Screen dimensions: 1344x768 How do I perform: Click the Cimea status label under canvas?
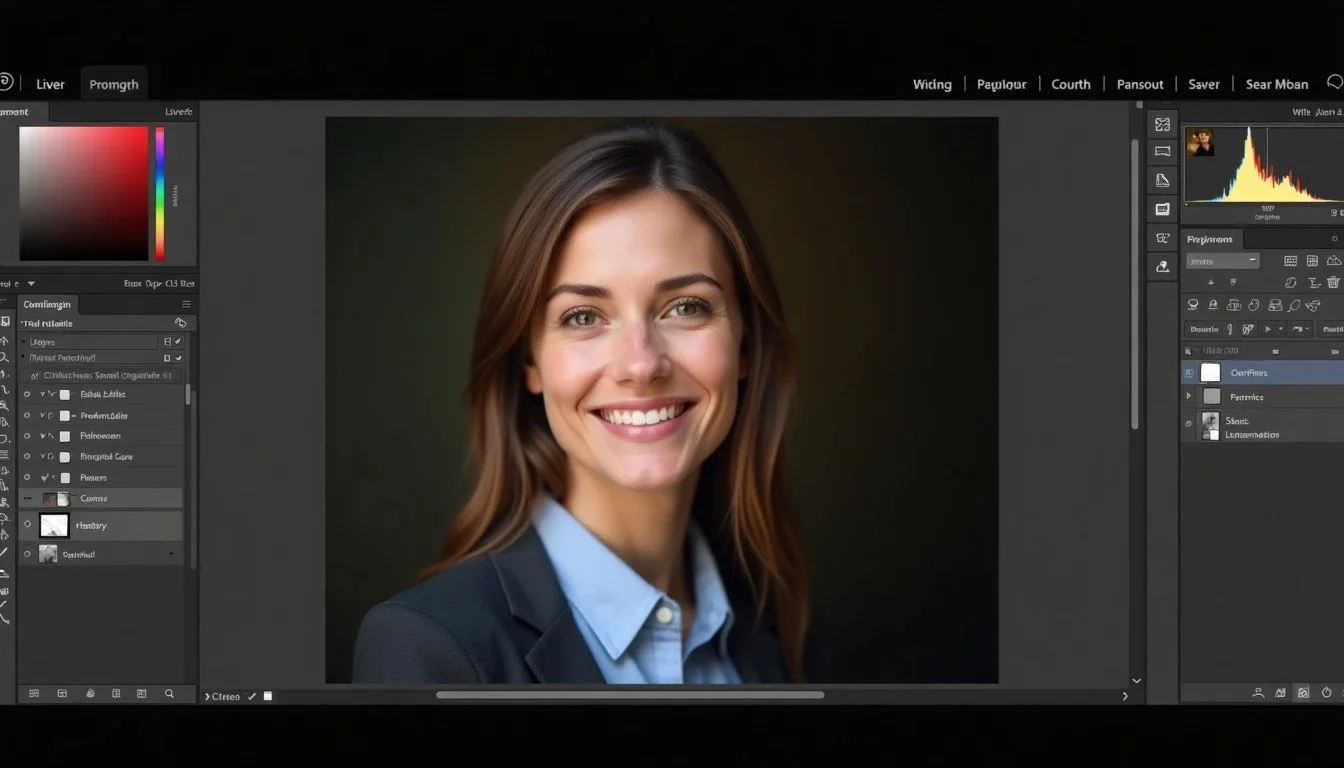pos(225,696)
